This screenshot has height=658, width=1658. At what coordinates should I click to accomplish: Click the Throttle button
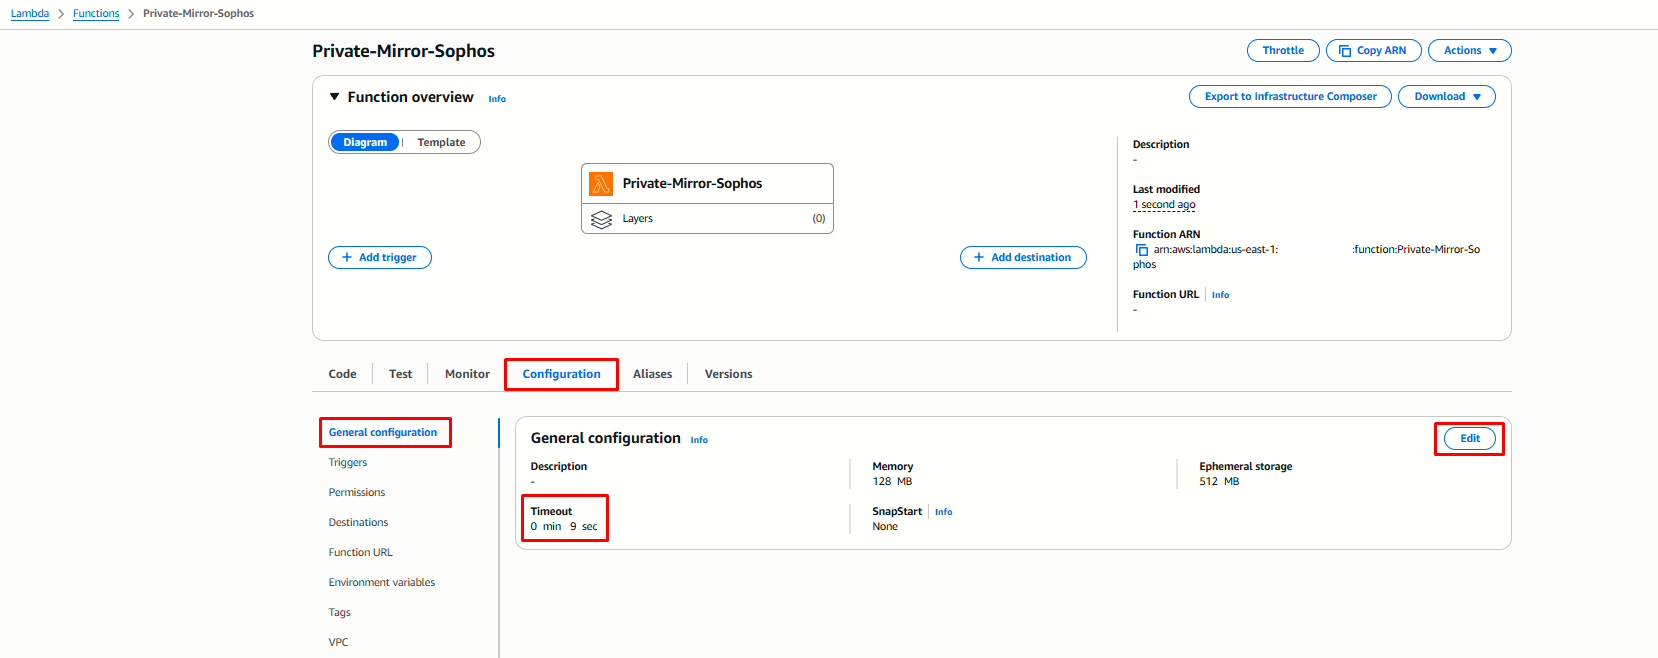[1283, 51]
